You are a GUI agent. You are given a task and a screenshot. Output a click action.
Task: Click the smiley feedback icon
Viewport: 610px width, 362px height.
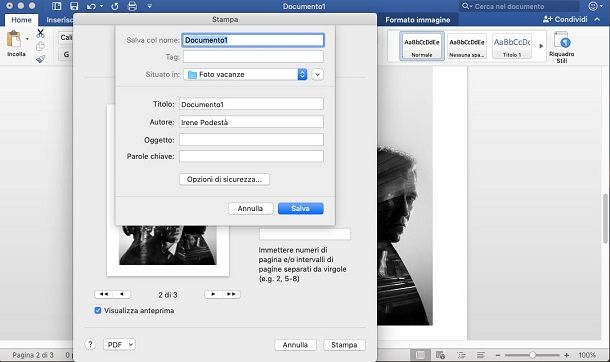(x=593, y=6)
